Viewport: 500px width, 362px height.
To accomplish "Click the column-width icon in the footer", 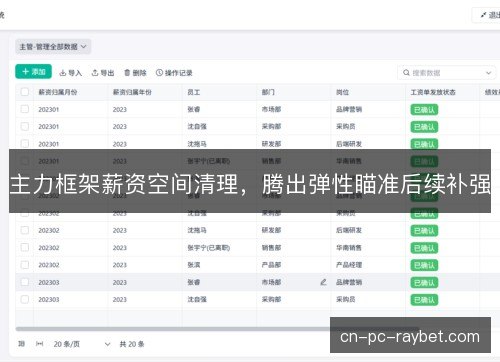I will [x=39, y=344].
